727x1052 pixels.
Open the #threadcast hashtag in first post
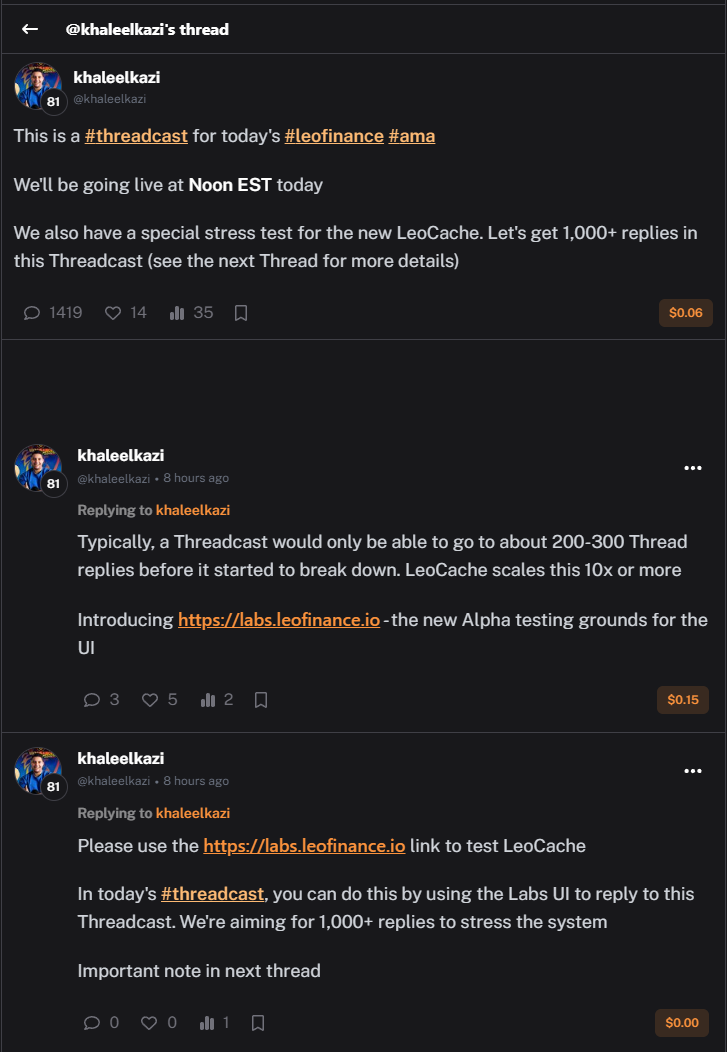pyautogui.click(x=136, y=136)
